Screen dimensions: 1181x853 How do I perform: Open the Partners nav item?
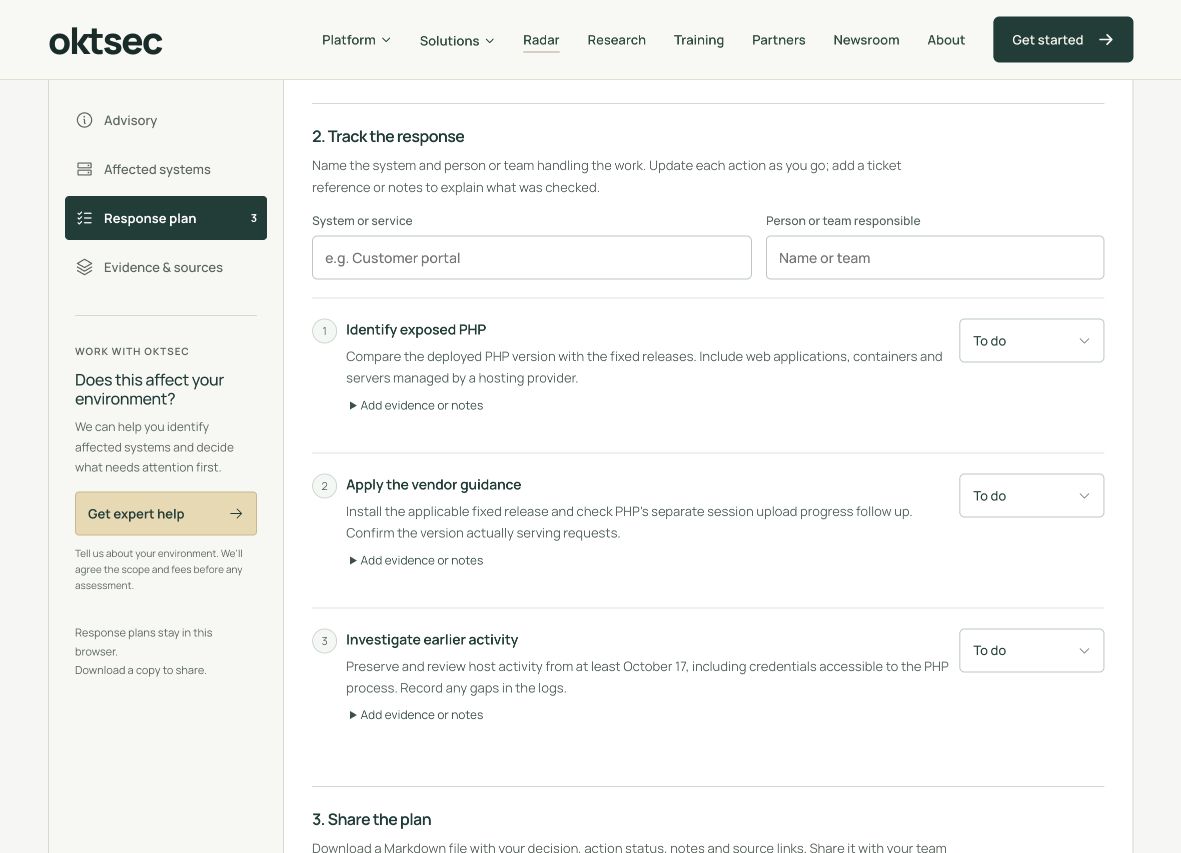click(x=778, y=40)
